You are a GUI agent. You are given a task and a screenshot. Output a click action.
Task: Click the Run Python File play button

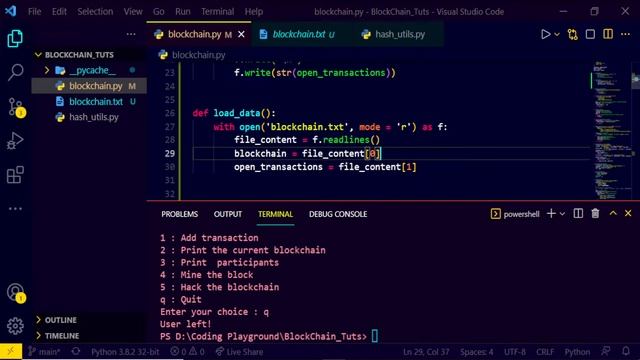(545, 34)
